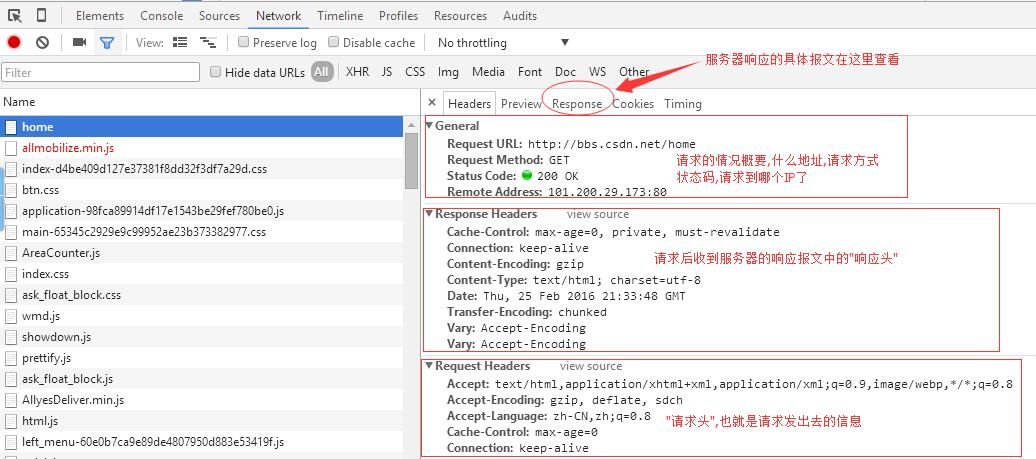Click the file icon beside prettify.js

tap(11, 358)
